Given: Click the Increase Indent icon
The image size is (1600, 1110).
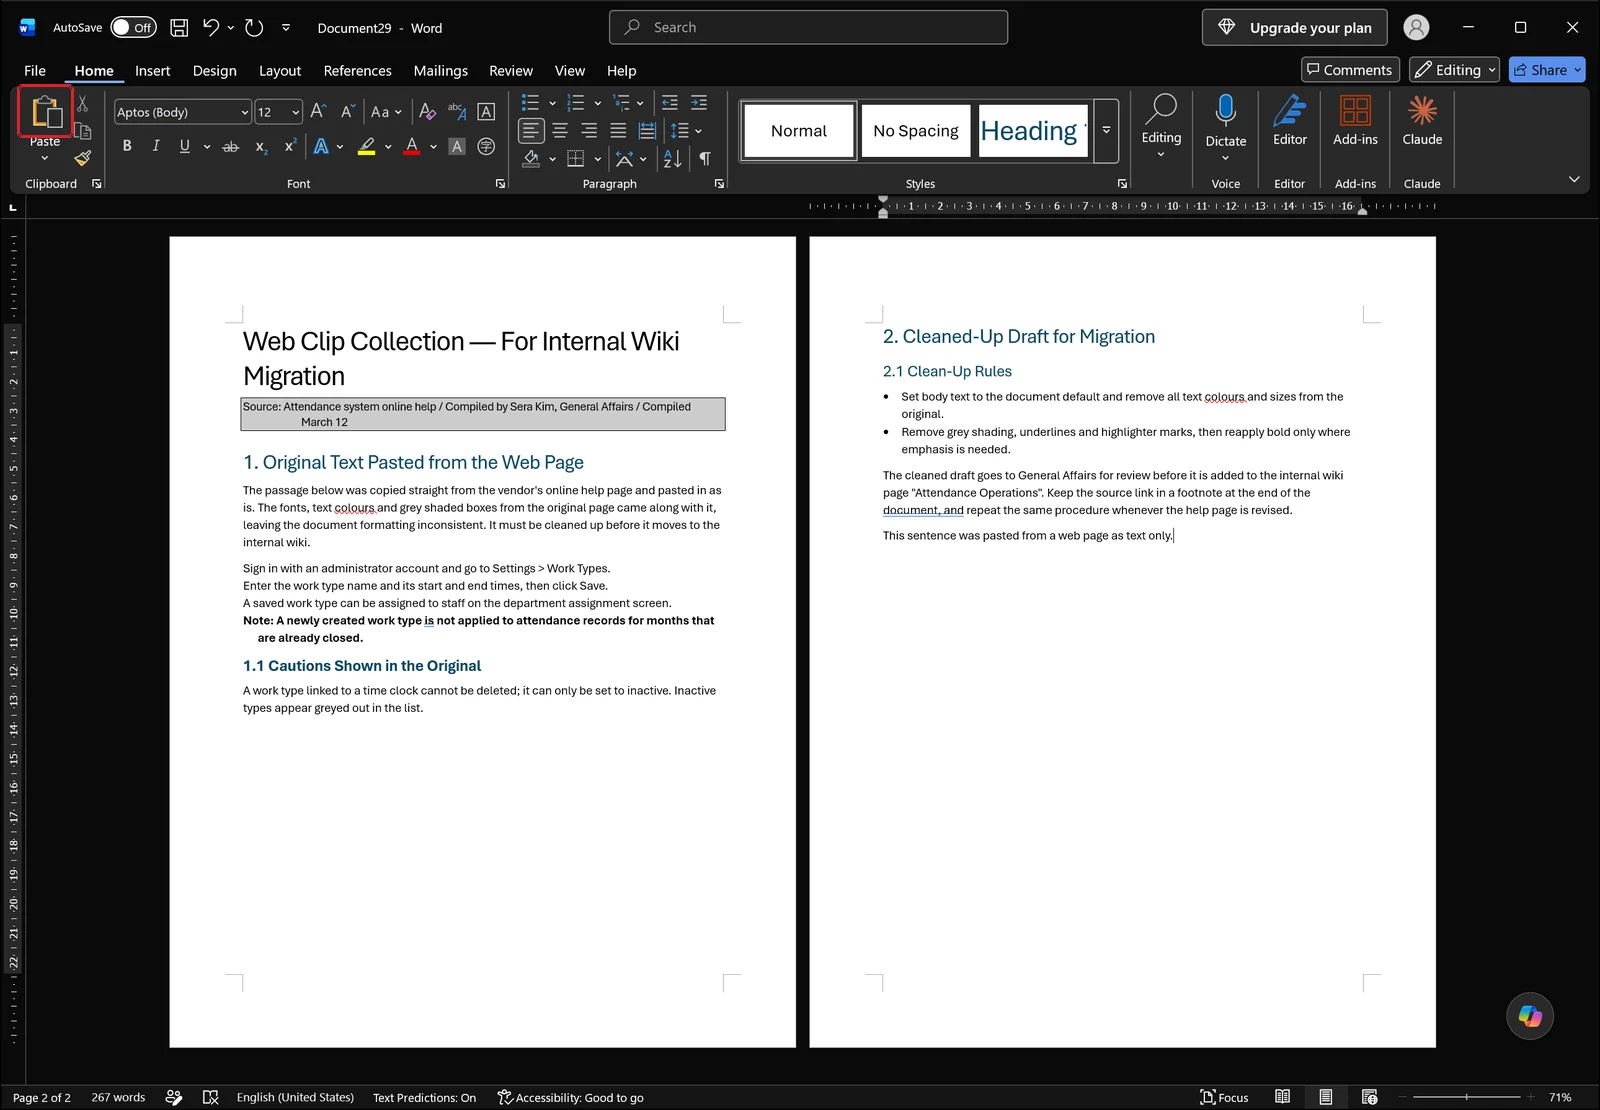Looking at the screenshot, I should point(699,103).
